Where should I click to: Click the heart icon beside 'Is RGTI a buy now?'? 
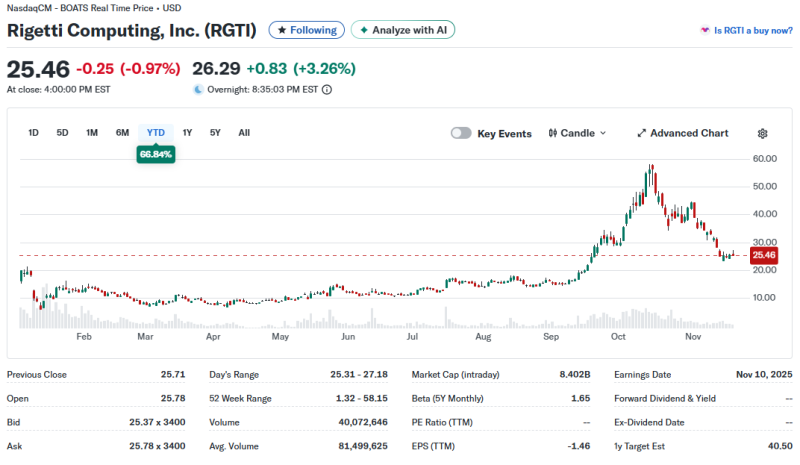(x=705, y=30)
